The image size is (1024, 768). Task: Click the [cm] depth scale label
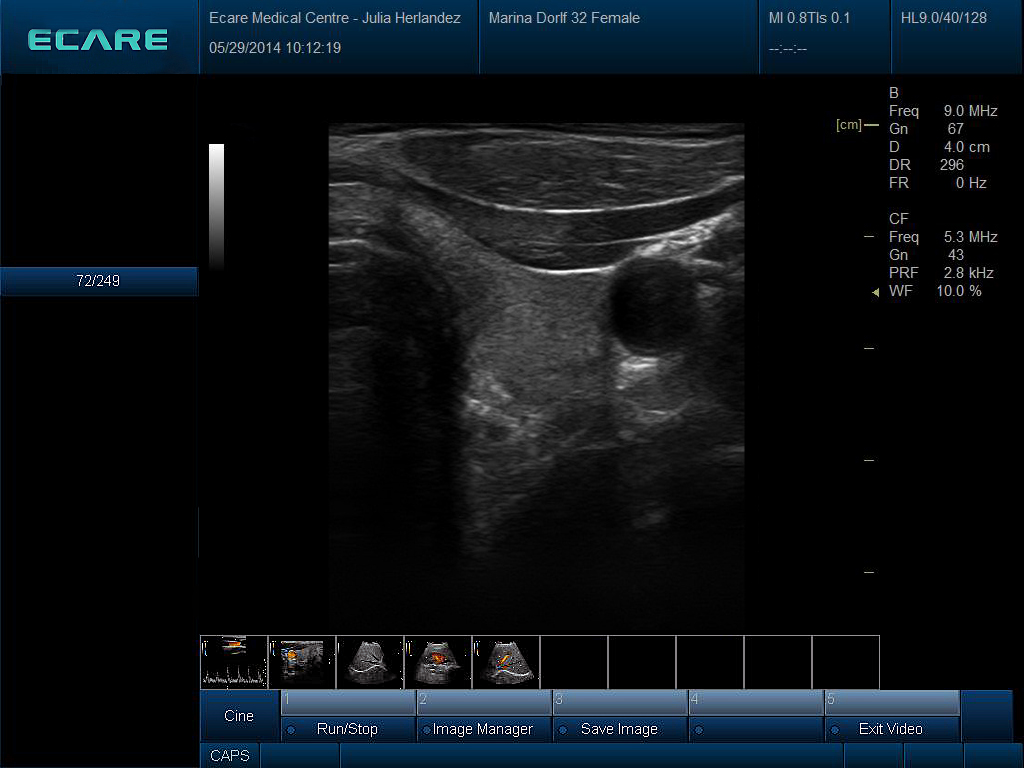point(848,125)
